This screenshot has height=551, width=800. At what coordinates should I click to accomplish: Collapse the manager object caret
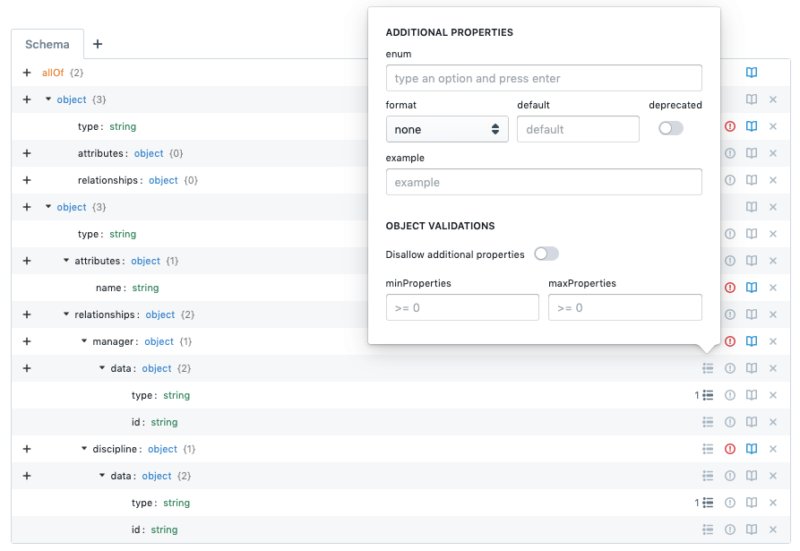84,341
